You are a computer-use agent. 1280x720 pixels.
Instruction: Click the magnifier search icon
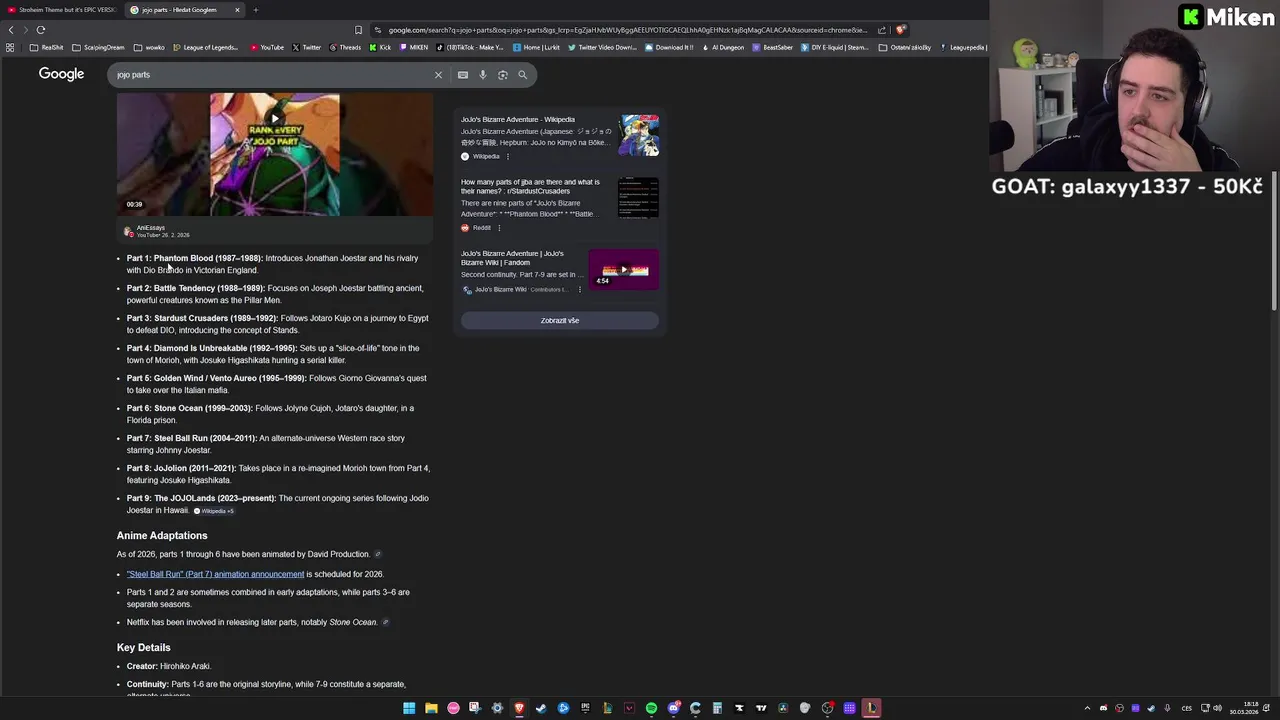click(522, 75)
